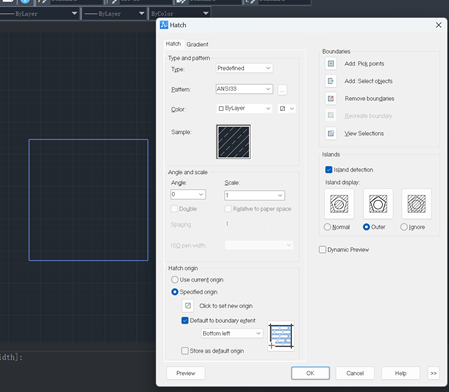Image resolution: width=449 pixels, height=392 pixels.
Task: Click the Preview button
Action: 186,373
